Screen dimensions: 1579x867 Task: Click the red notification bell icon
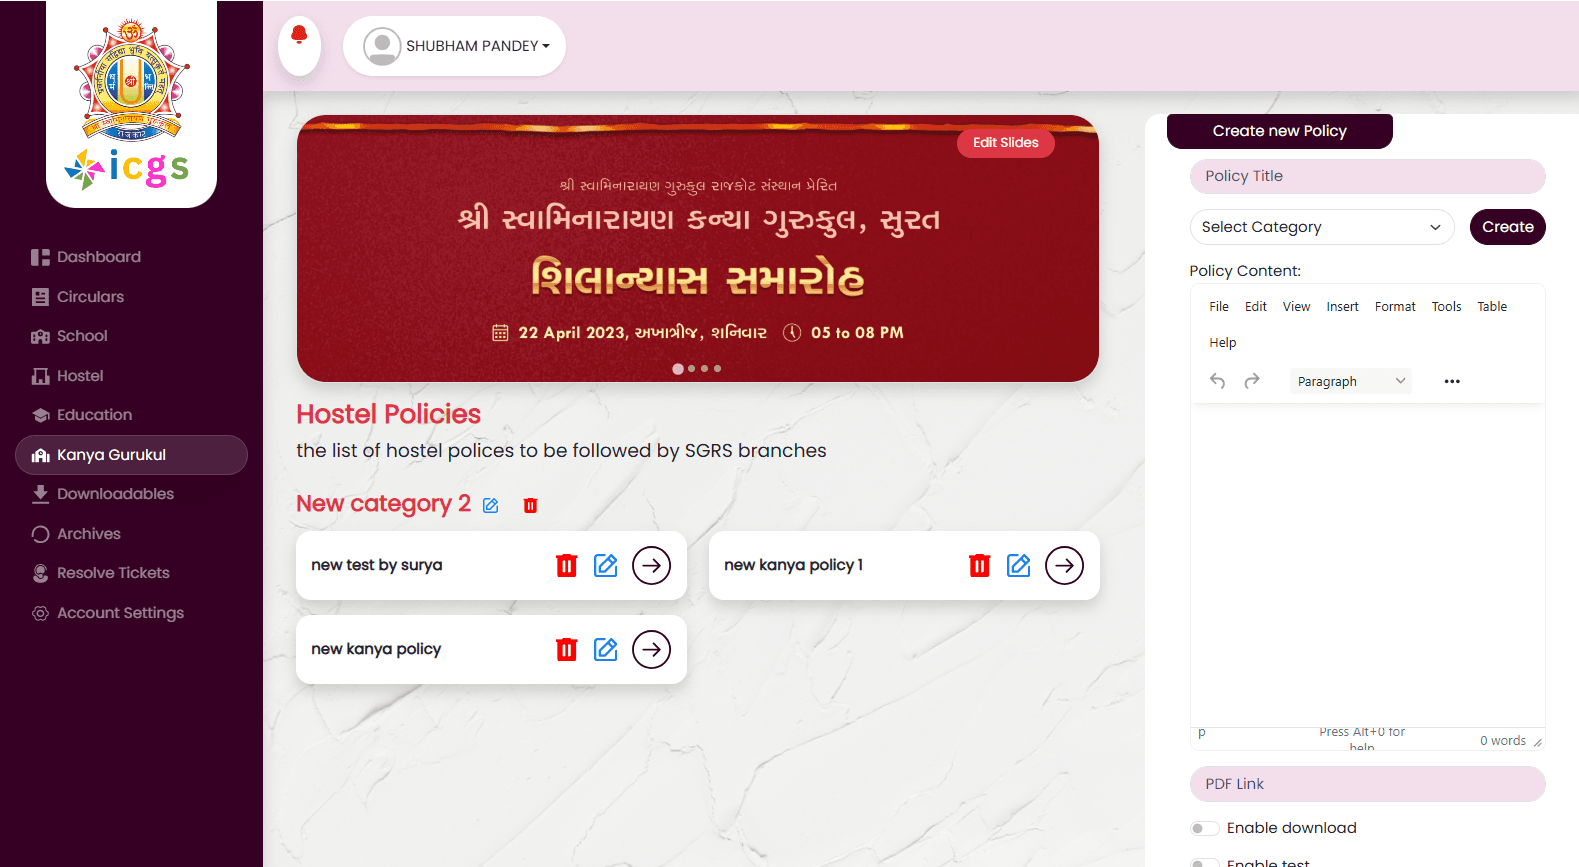299,37
